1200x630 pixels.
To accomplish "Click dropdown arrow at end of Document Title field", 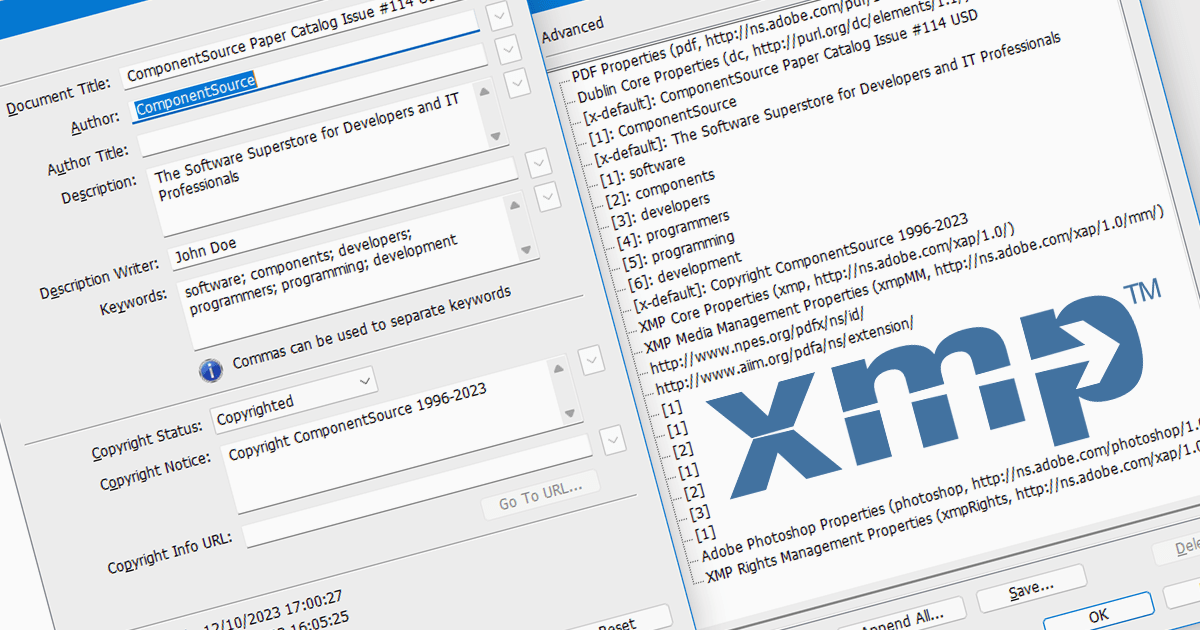I will click(x=501, y=15).
